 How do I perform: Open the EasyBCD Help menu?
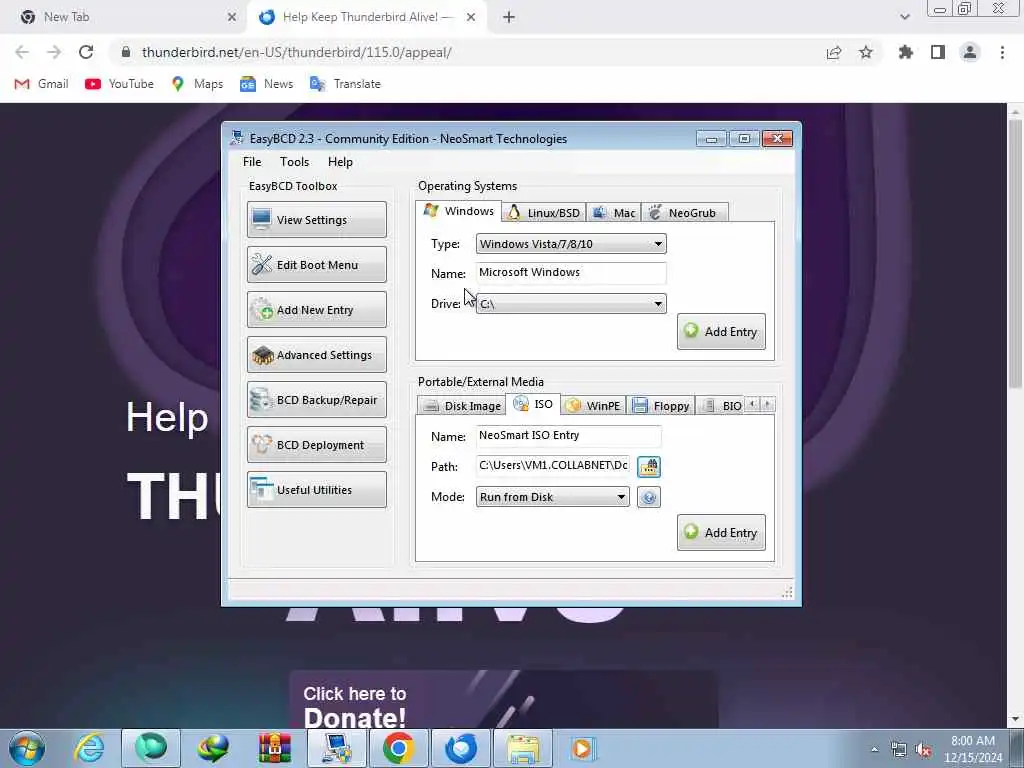tap(340, 162)
